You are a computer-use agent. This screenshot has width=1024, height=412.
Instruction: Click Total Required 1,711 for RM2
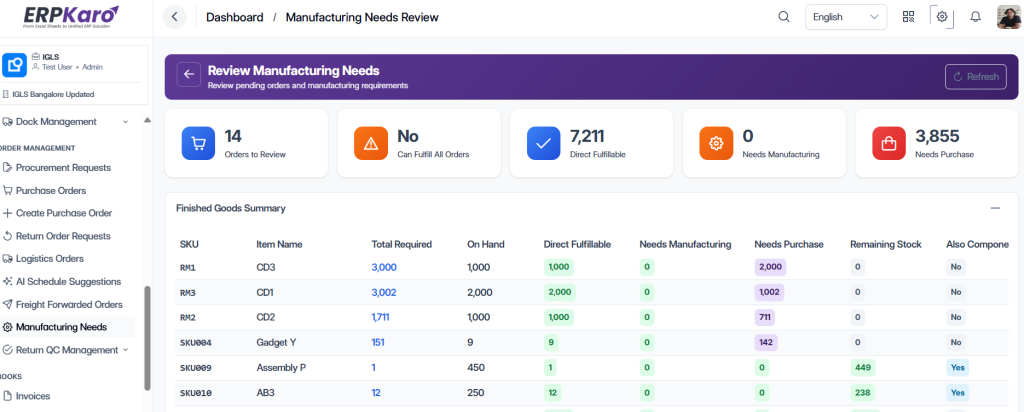[381, 317]
